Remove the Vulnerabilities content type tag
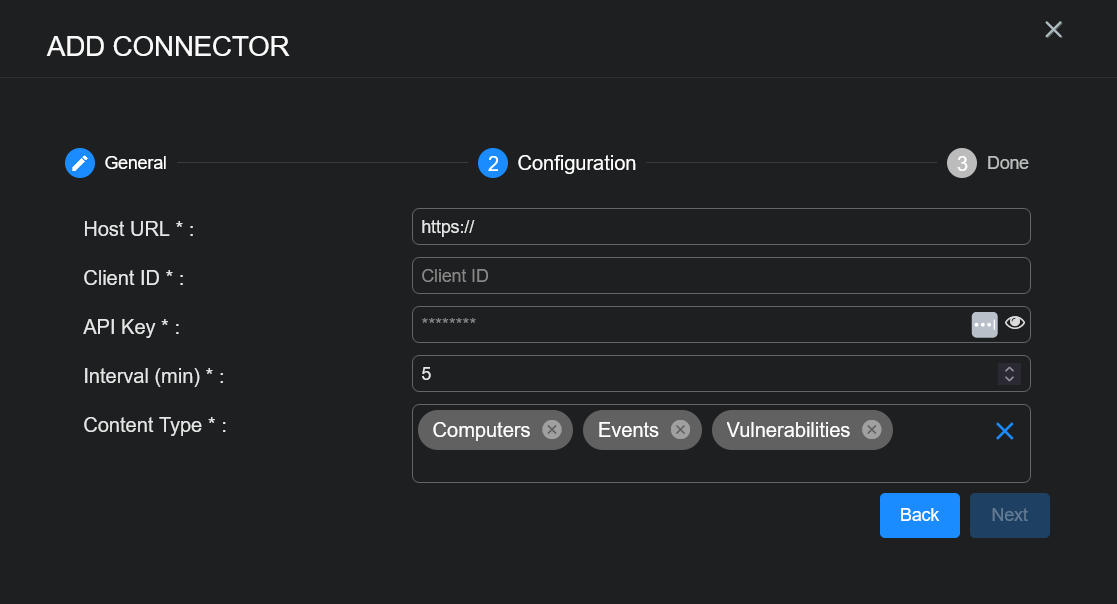Screen dimensions: 1117x604 (871, 430)
